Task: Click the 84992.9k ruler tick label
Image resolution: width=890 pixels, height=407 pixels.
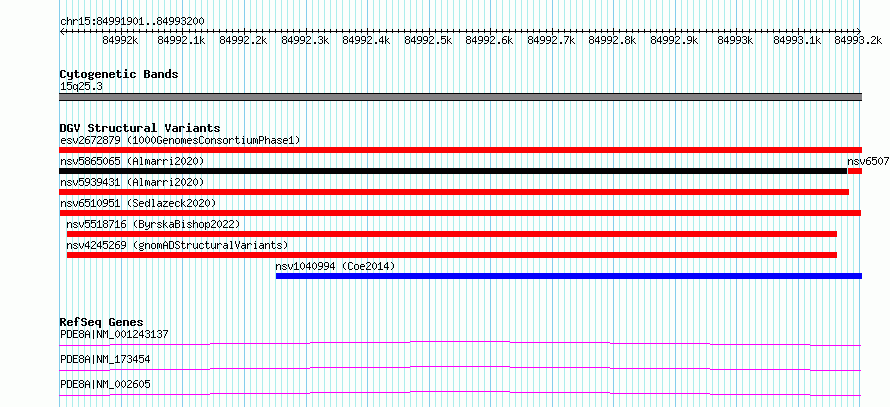Action: coord(674,40)
